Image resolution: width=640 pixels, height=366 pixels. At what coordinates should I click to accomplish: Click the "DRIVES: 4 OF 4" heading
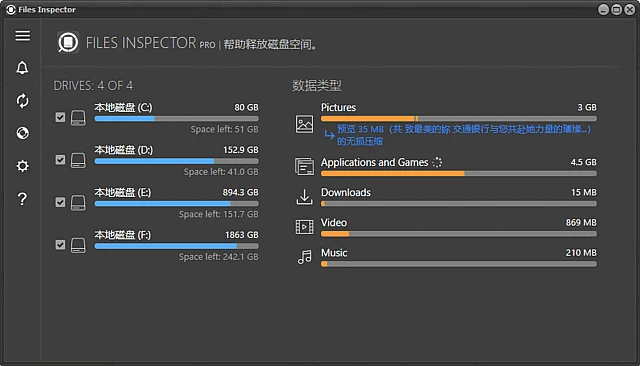point(93,86)
